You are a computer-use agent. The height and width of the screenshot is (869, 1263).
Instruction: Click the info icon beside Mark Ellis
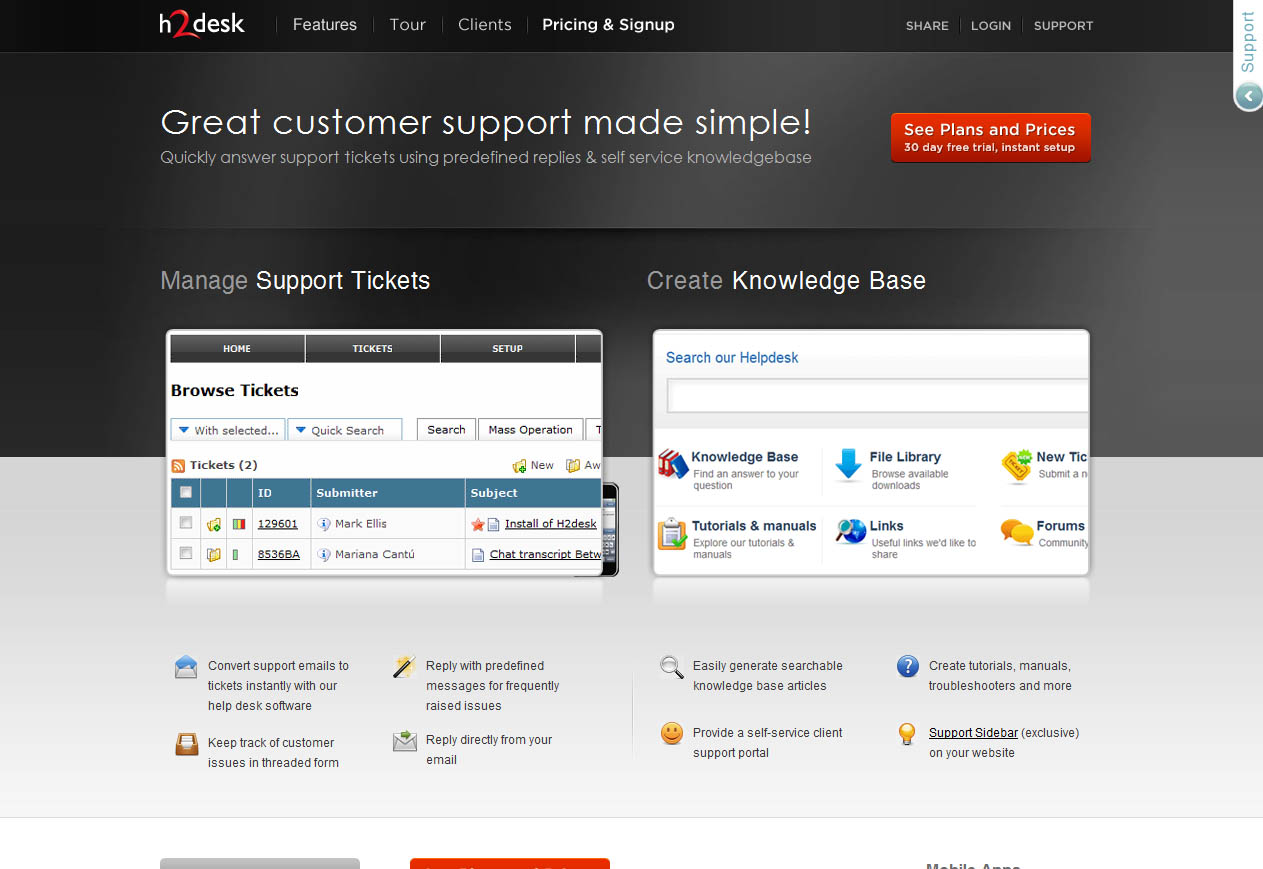pos(323,524)
